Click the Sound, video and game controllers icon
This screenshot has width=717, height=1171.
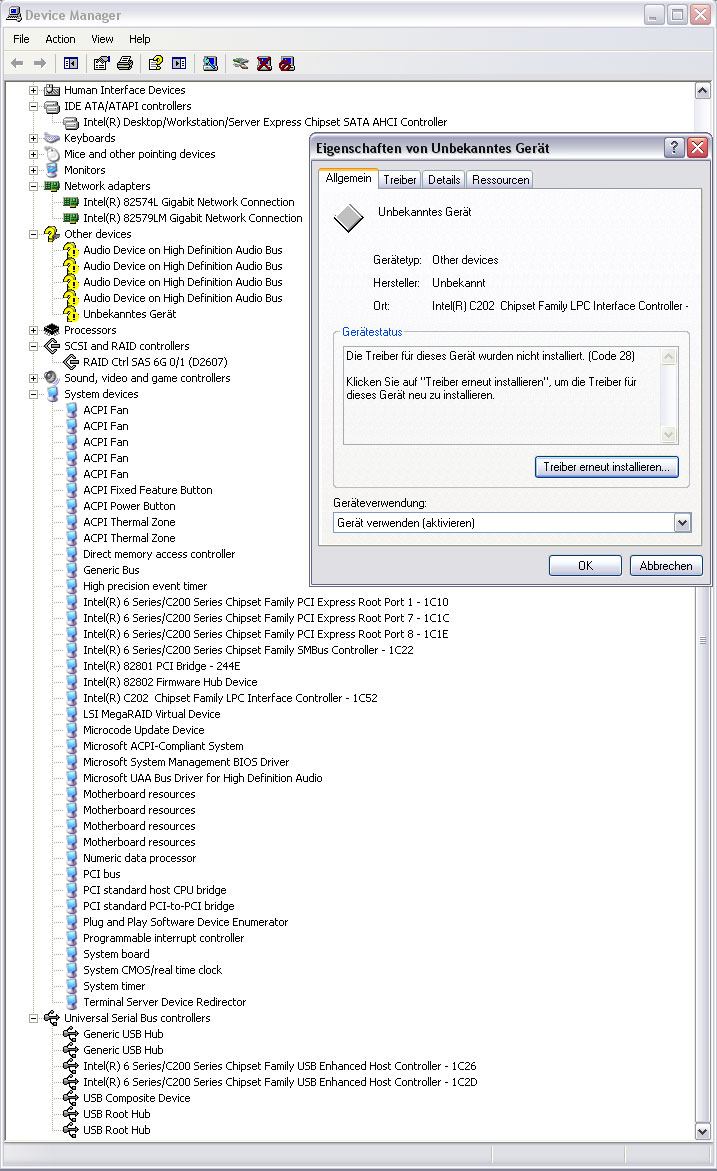point(52,378)
